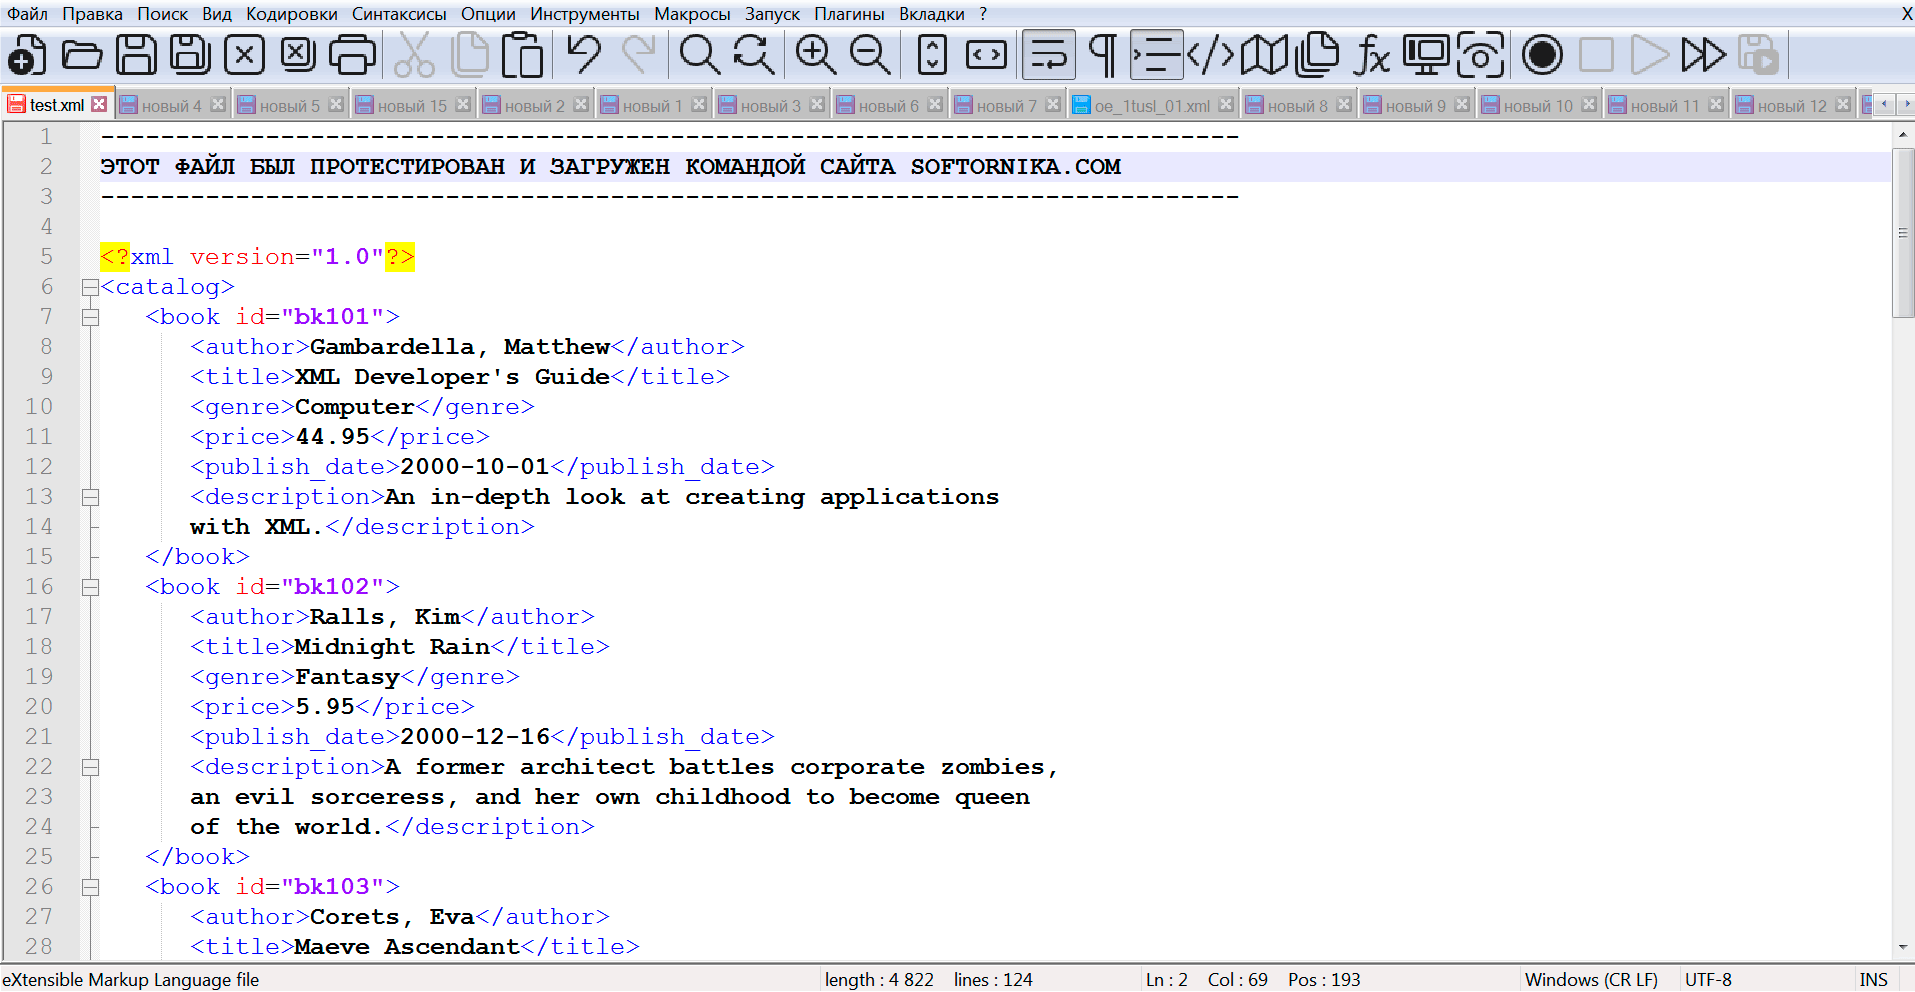Click the Save All toolbar icon
1915x992 pixels.
pyautogui.click(x=190, y=55)
